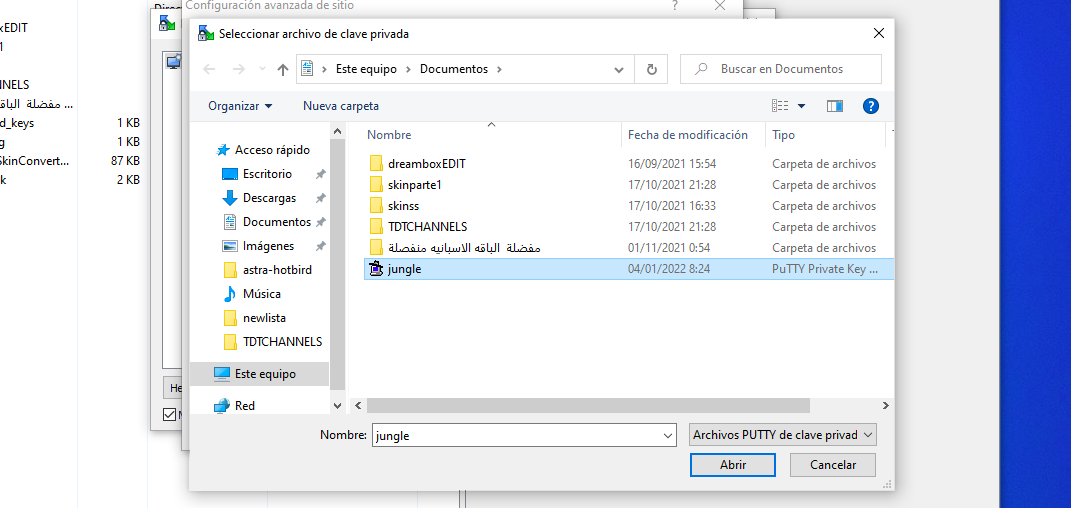Toggle the preview pane icon
Image resolution: width=1071 pixels, height=508 pixels.
pyautogui.click(x=835, y=106)
